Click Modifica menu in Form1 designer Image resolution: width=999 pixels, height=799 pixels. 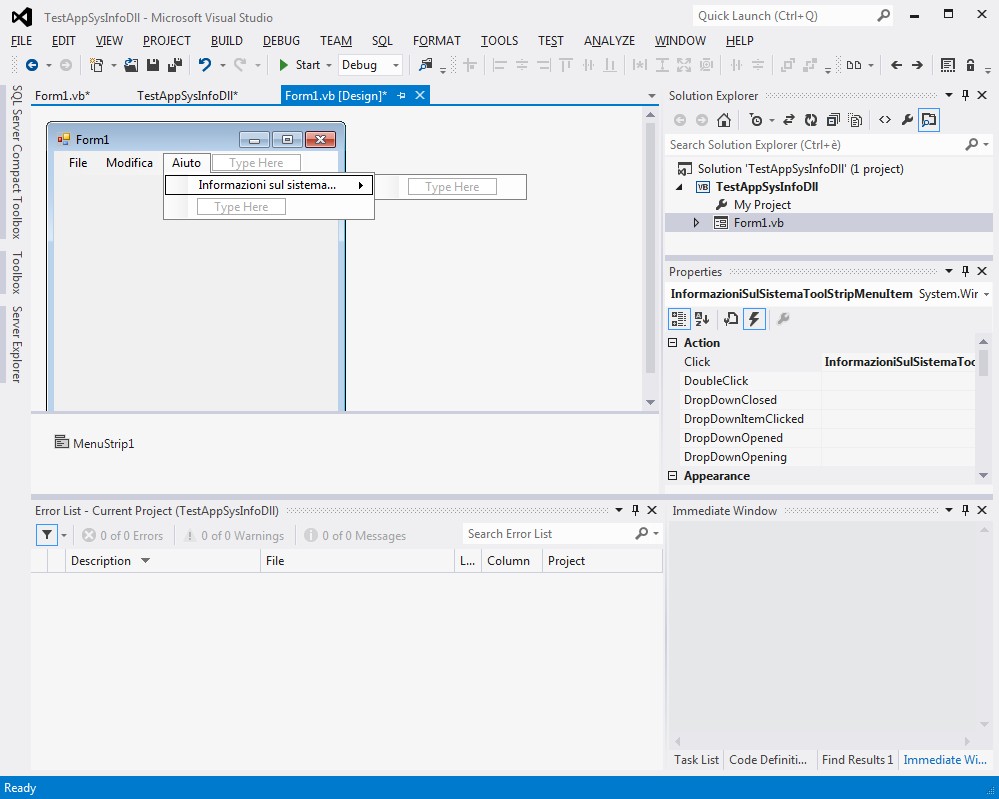pyautogui.click(x=129, y=162)
